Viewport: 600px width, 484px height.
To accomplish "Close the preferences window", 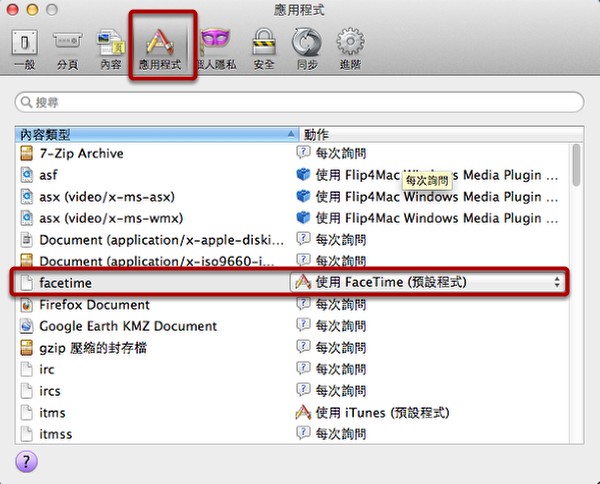I will click(13, 10).
